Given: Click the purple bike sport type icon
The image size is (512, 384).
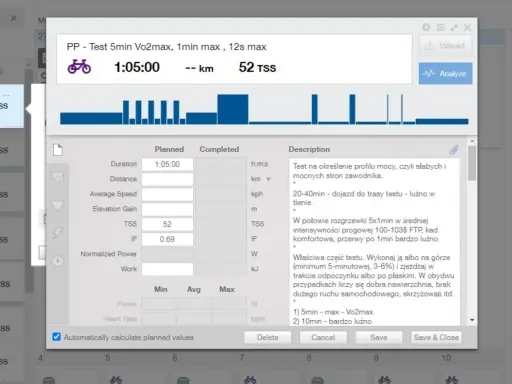Looking at the screenshot, I should (x=79, y=67).
